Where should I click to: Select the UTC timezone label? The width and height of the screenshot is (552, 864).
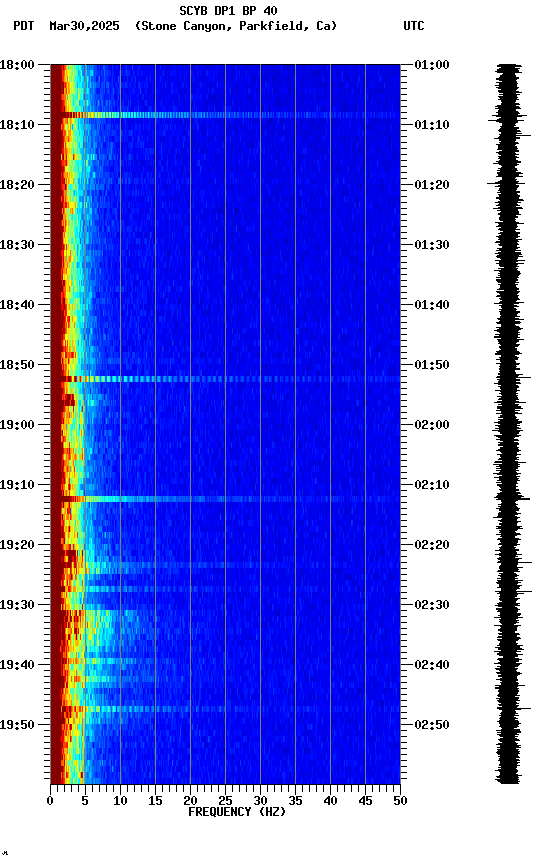click(x=414, y=26)
